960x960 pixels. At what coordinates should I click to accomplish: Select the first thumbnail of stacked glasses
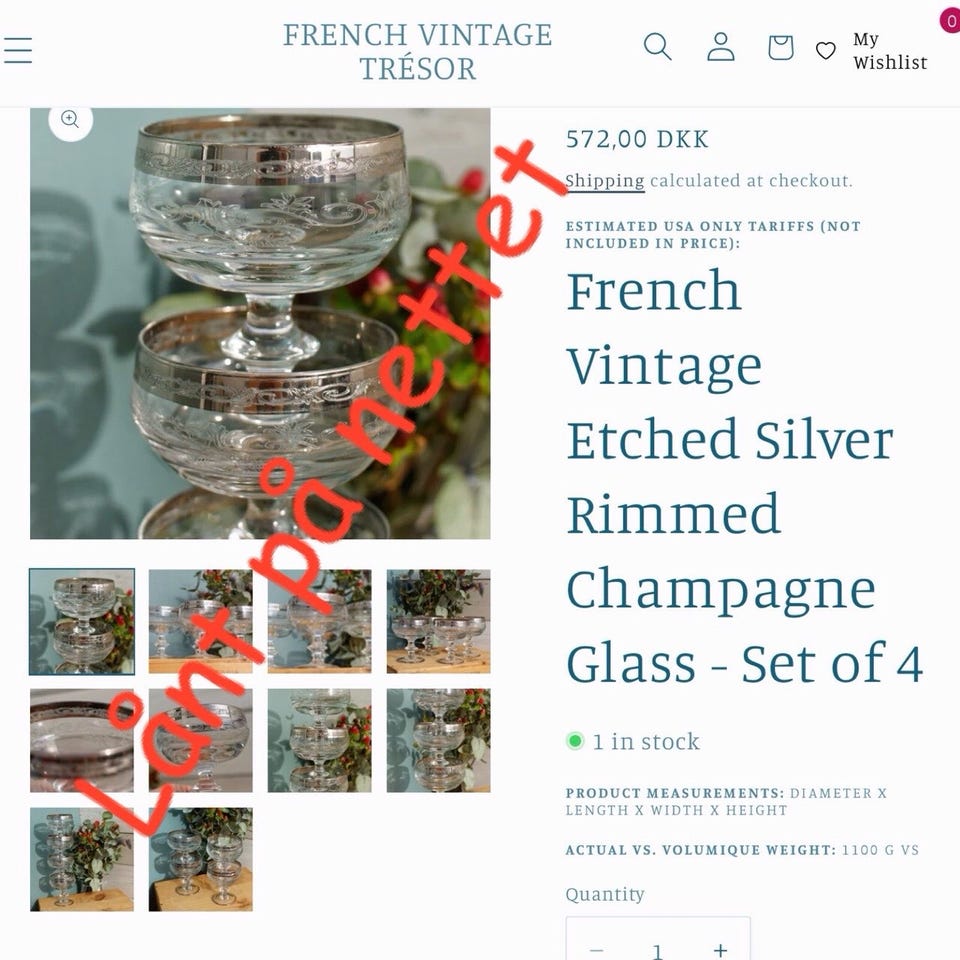pyautogui.click(x=82, y=621)
